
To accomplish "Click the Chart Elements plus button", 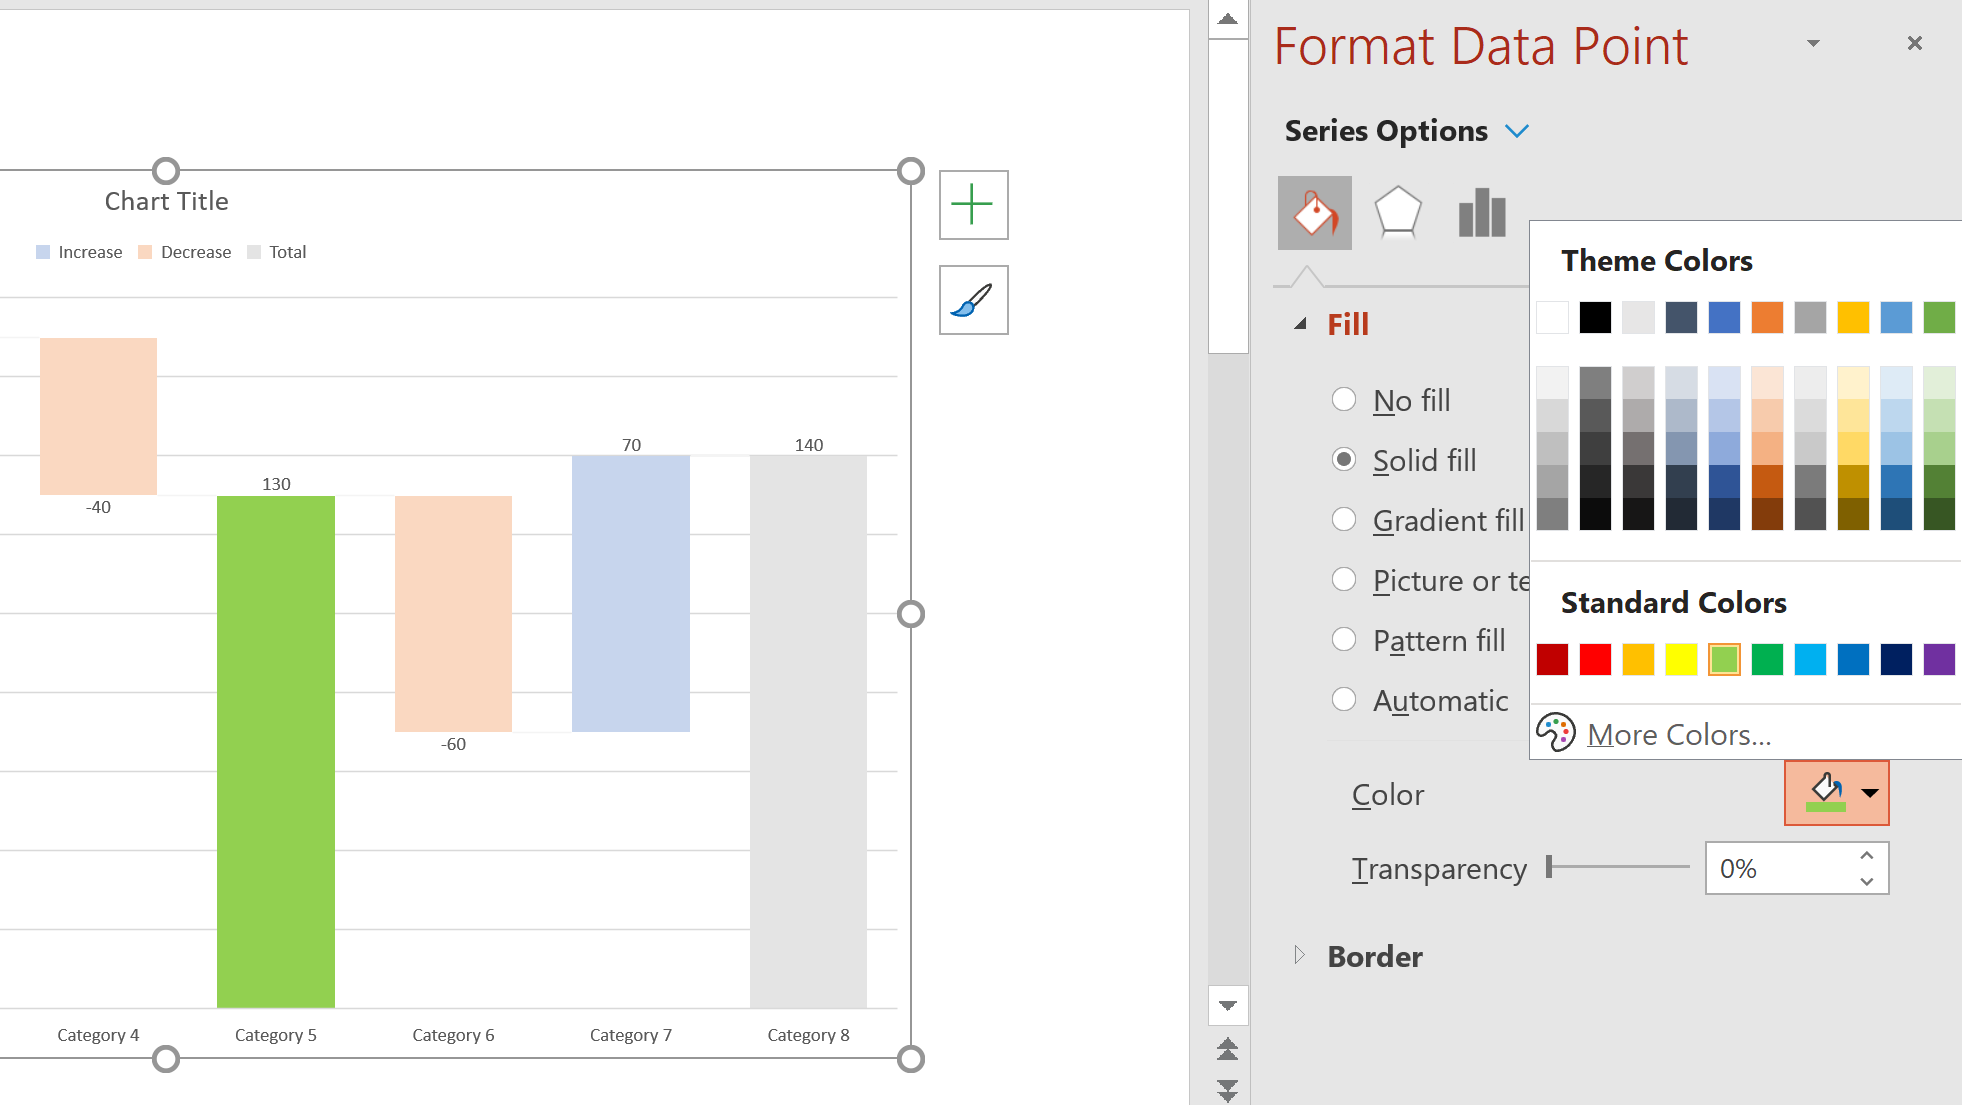I will tap(973, 205).
